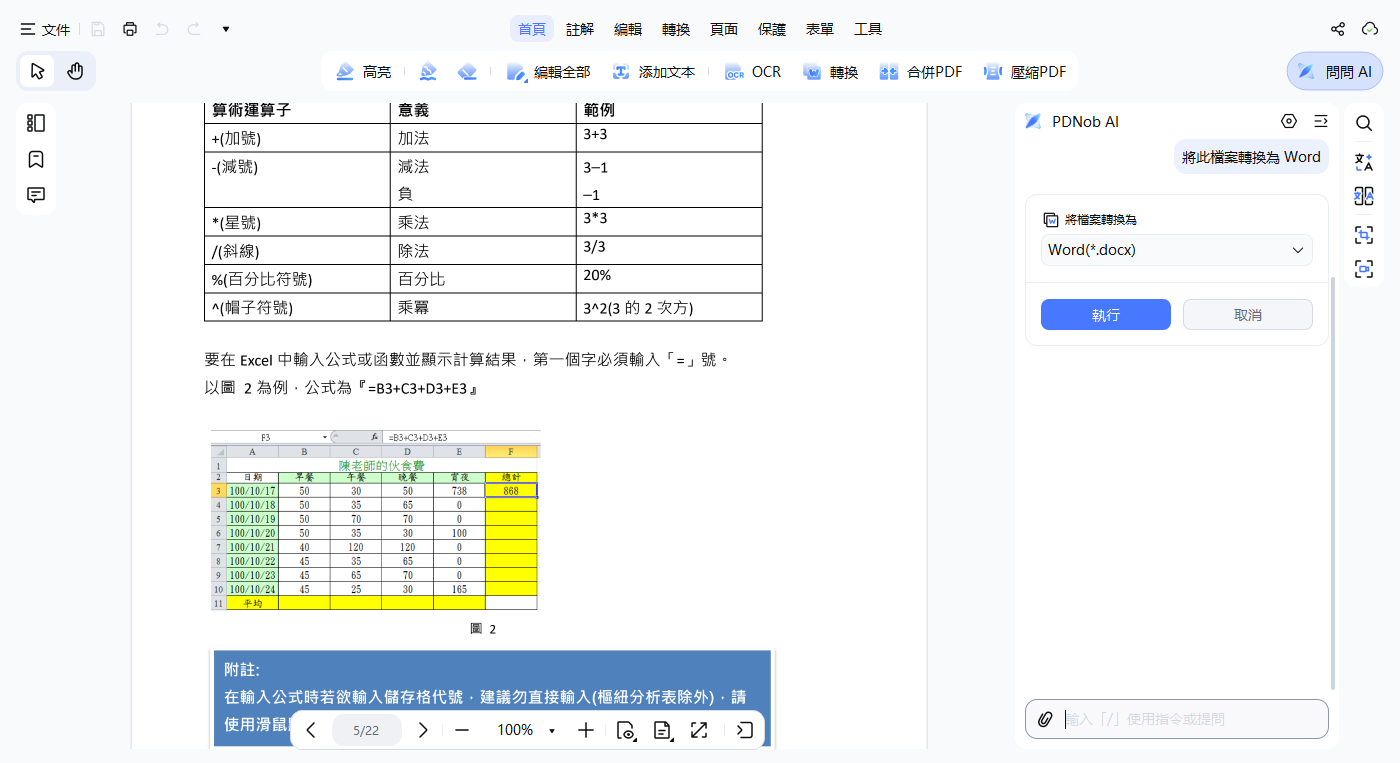Collapse the bottom page toolbar
Viewport: 1400px width, 763px height.
click(745, 730)
